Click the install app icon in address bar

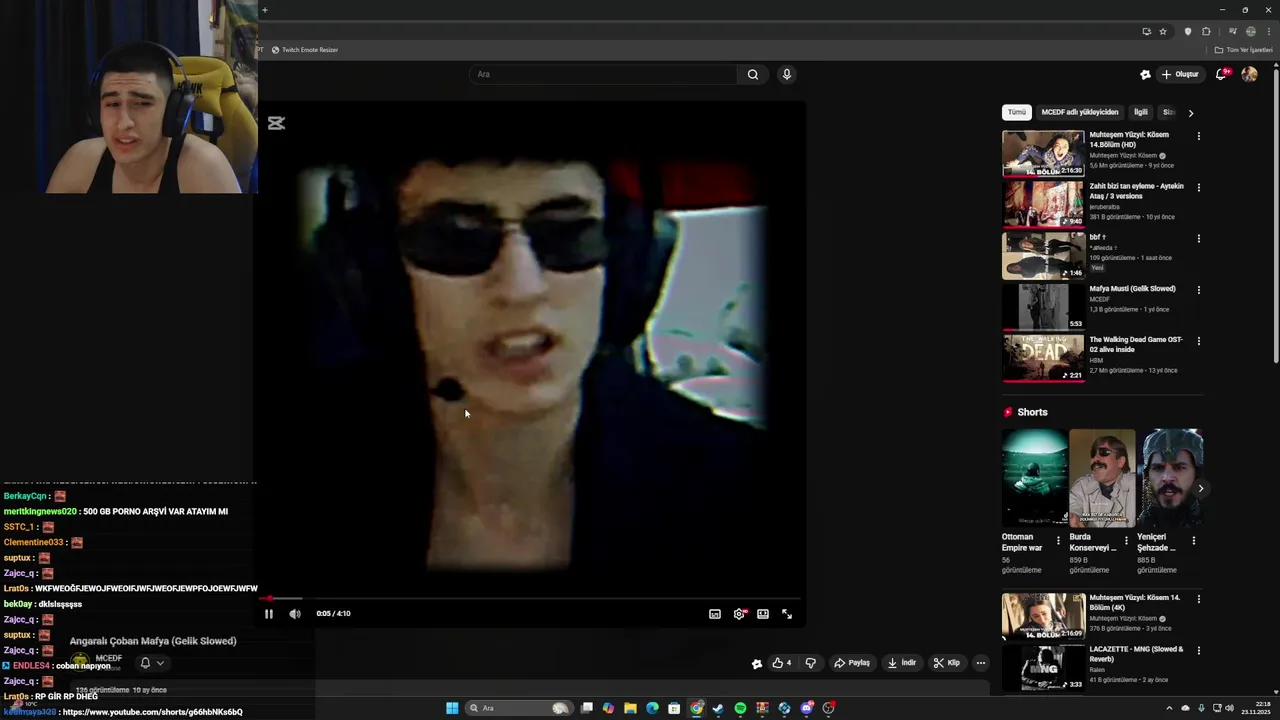tap(1146, 31)
